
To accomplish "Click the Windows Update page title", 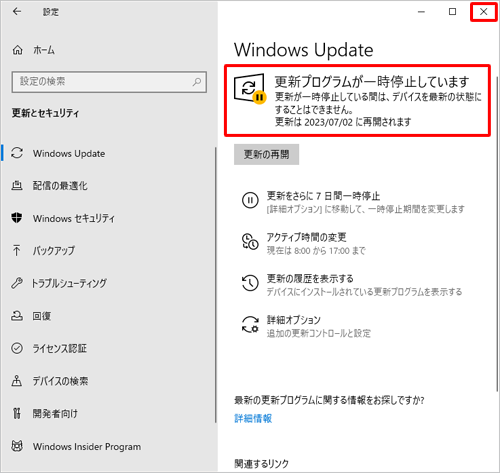I will [x=304, y=50].
